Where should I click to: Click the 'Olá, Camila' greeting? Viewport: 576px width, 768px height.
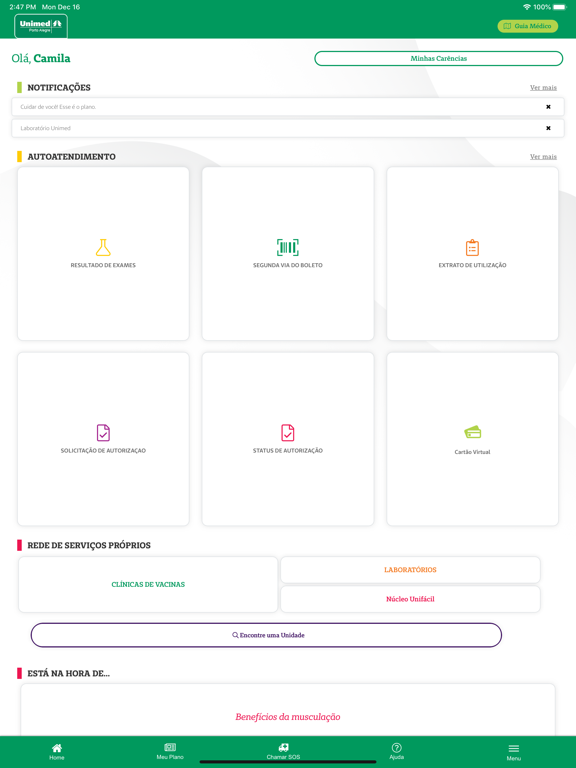(x=41, y=58)
